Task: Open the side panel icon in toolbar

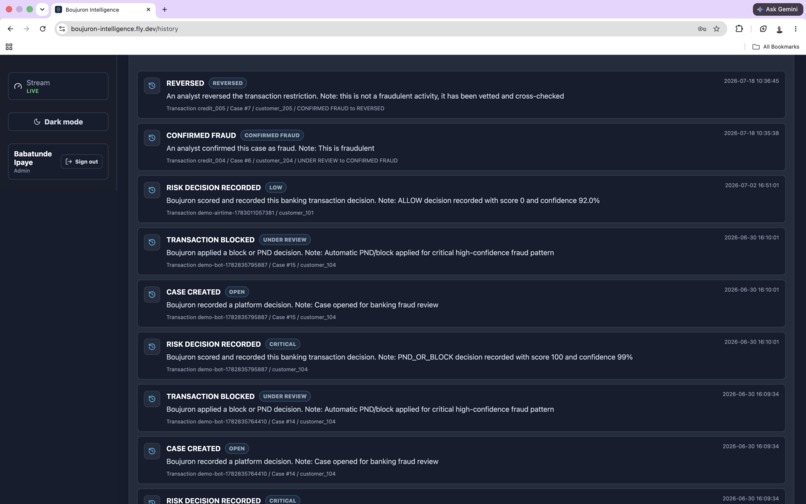Action: tap(763, 29)
